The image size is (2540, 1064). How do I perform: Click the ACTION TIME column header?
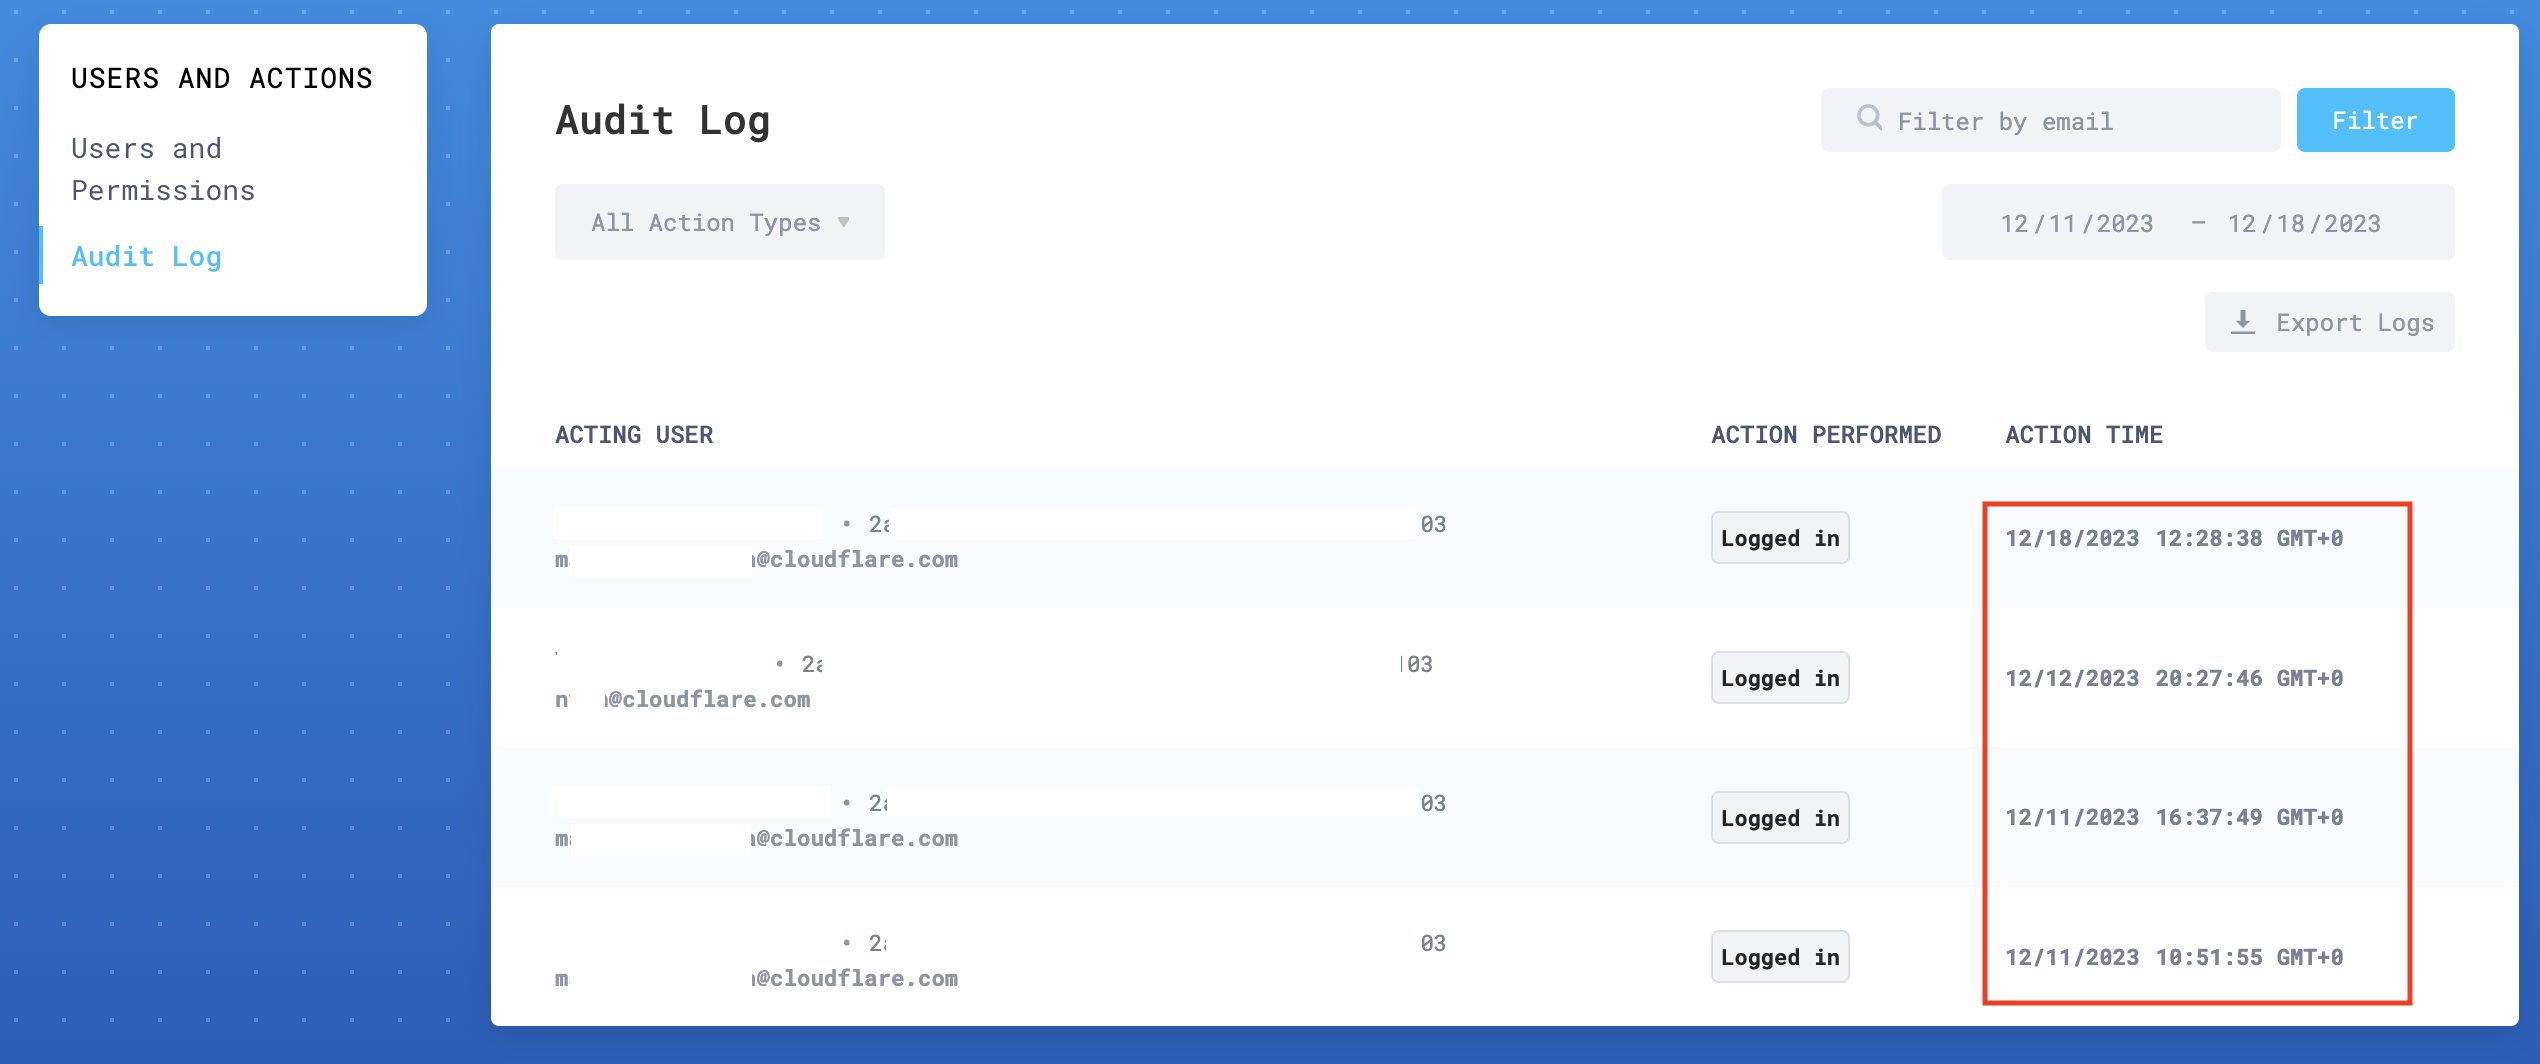click(2083, 434)
